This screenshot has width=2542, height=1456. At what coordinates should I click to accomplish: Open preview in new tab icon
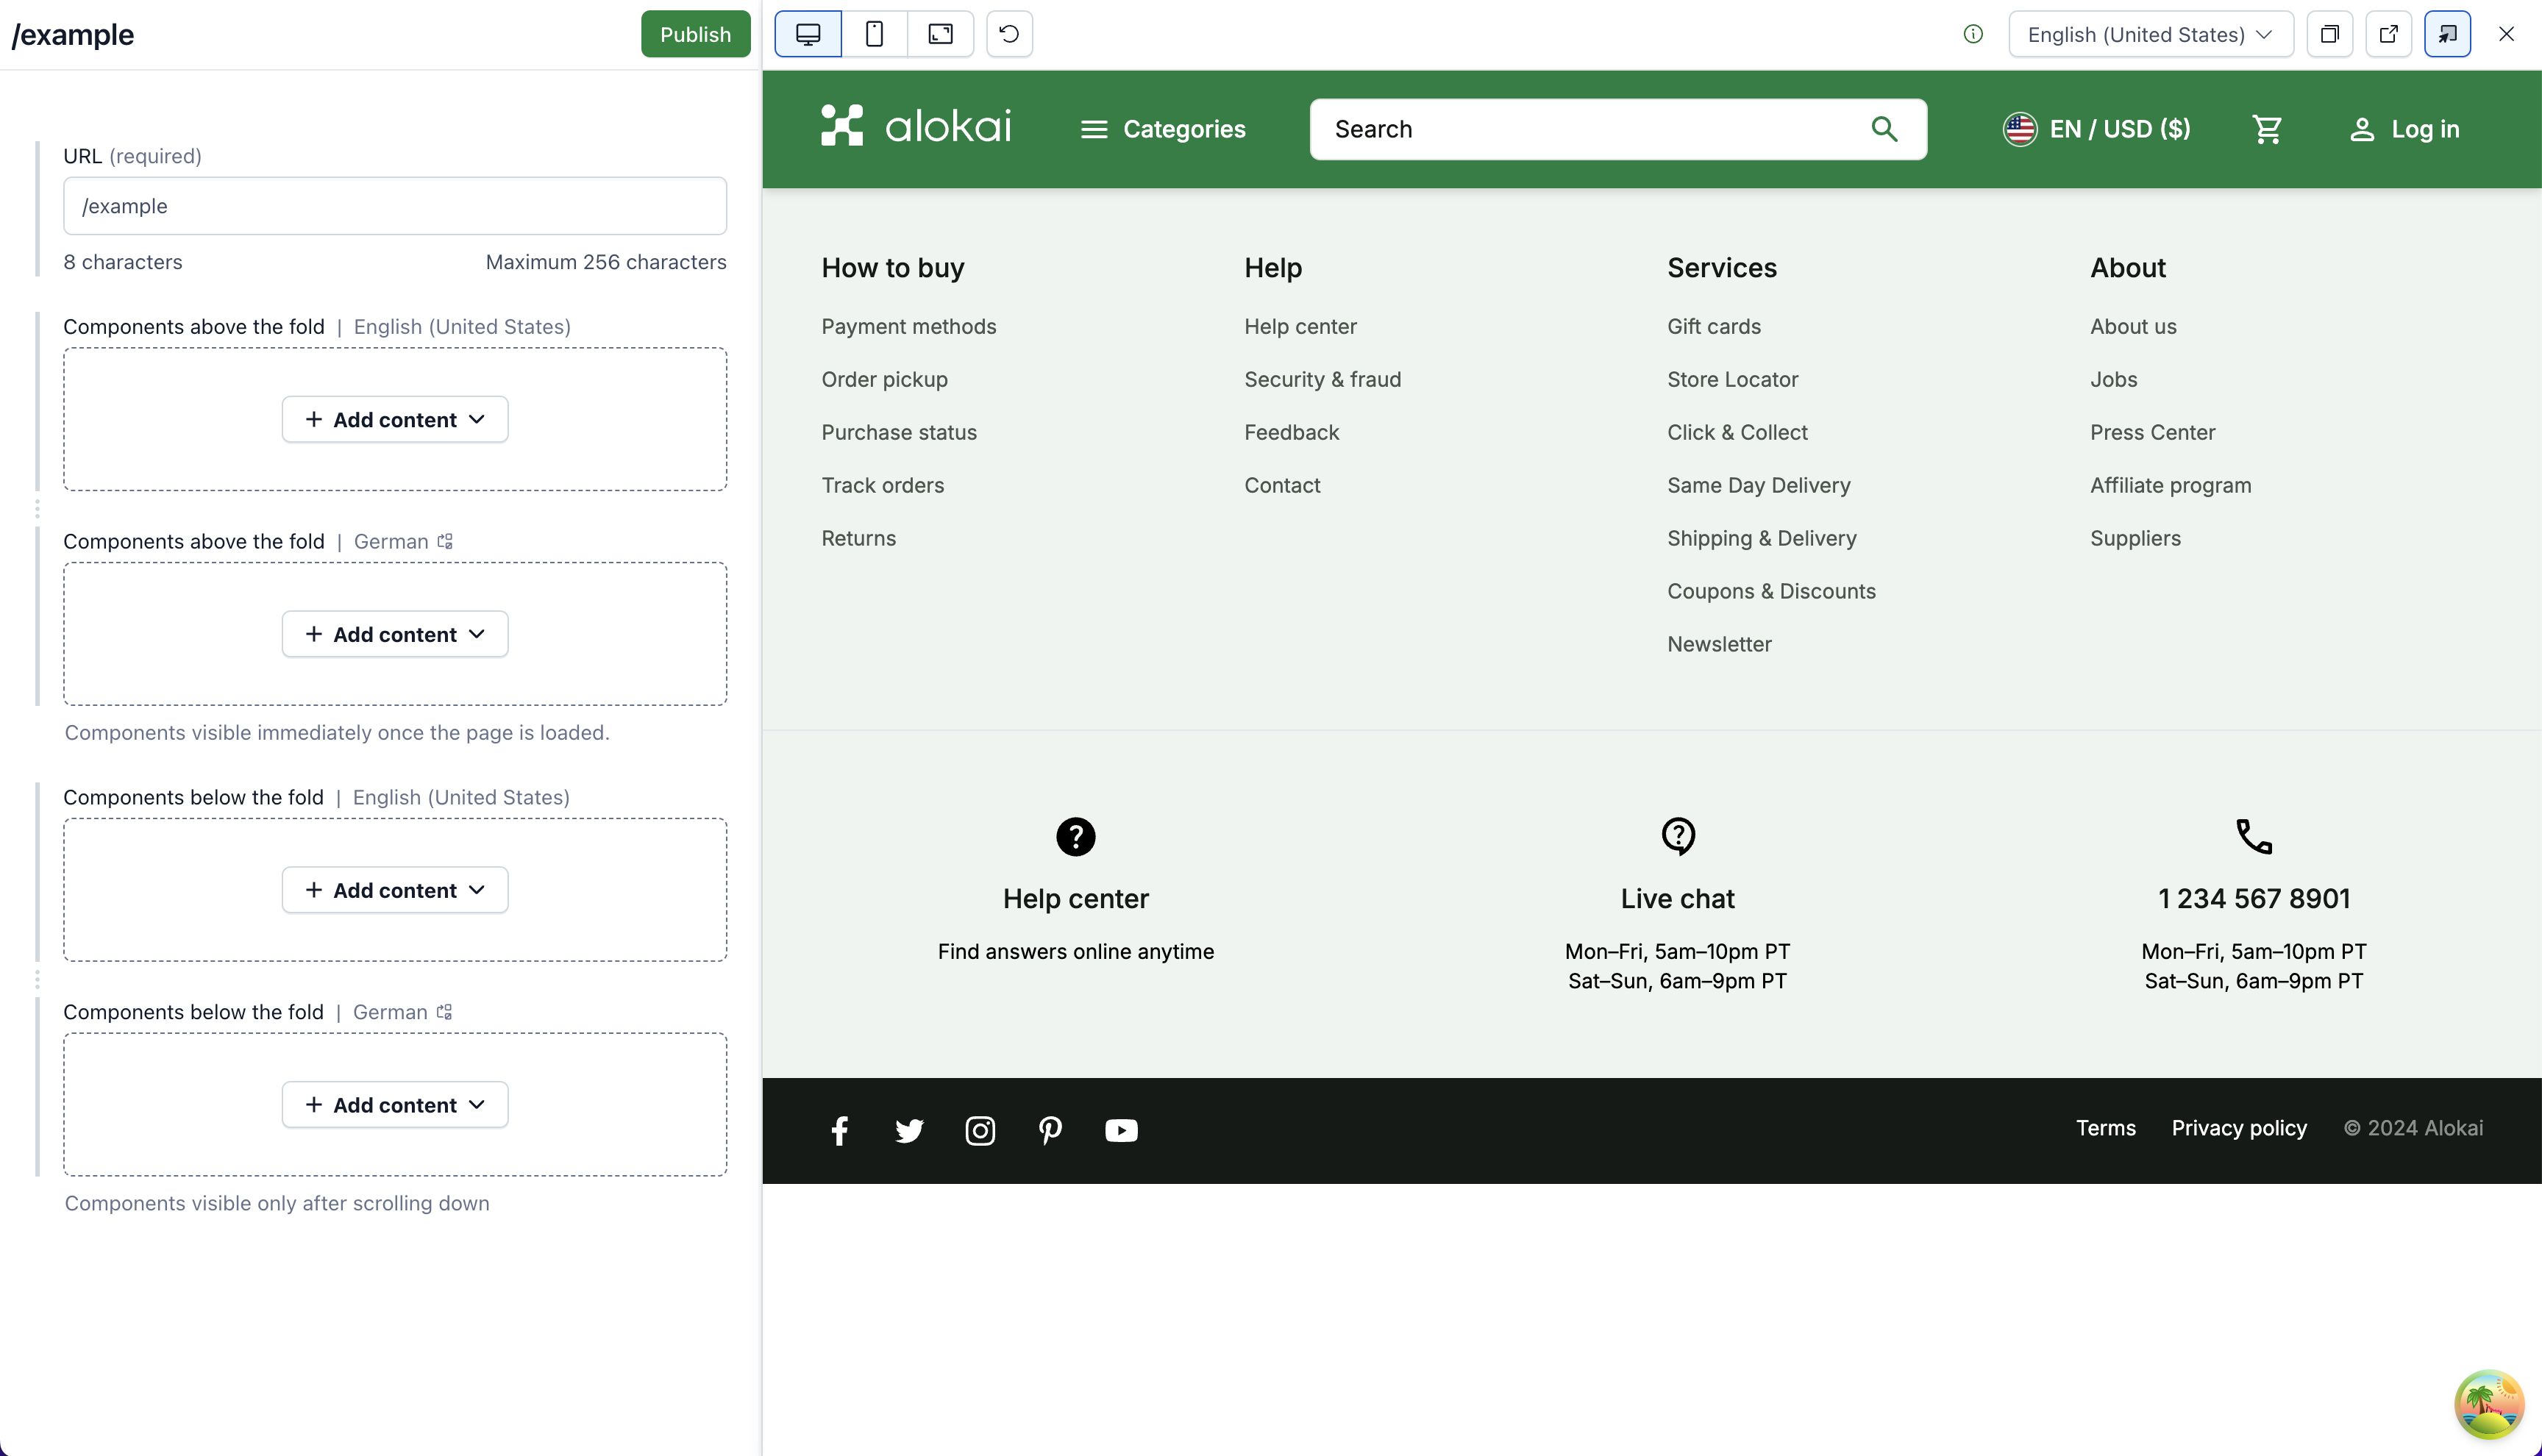(2388, 34)
